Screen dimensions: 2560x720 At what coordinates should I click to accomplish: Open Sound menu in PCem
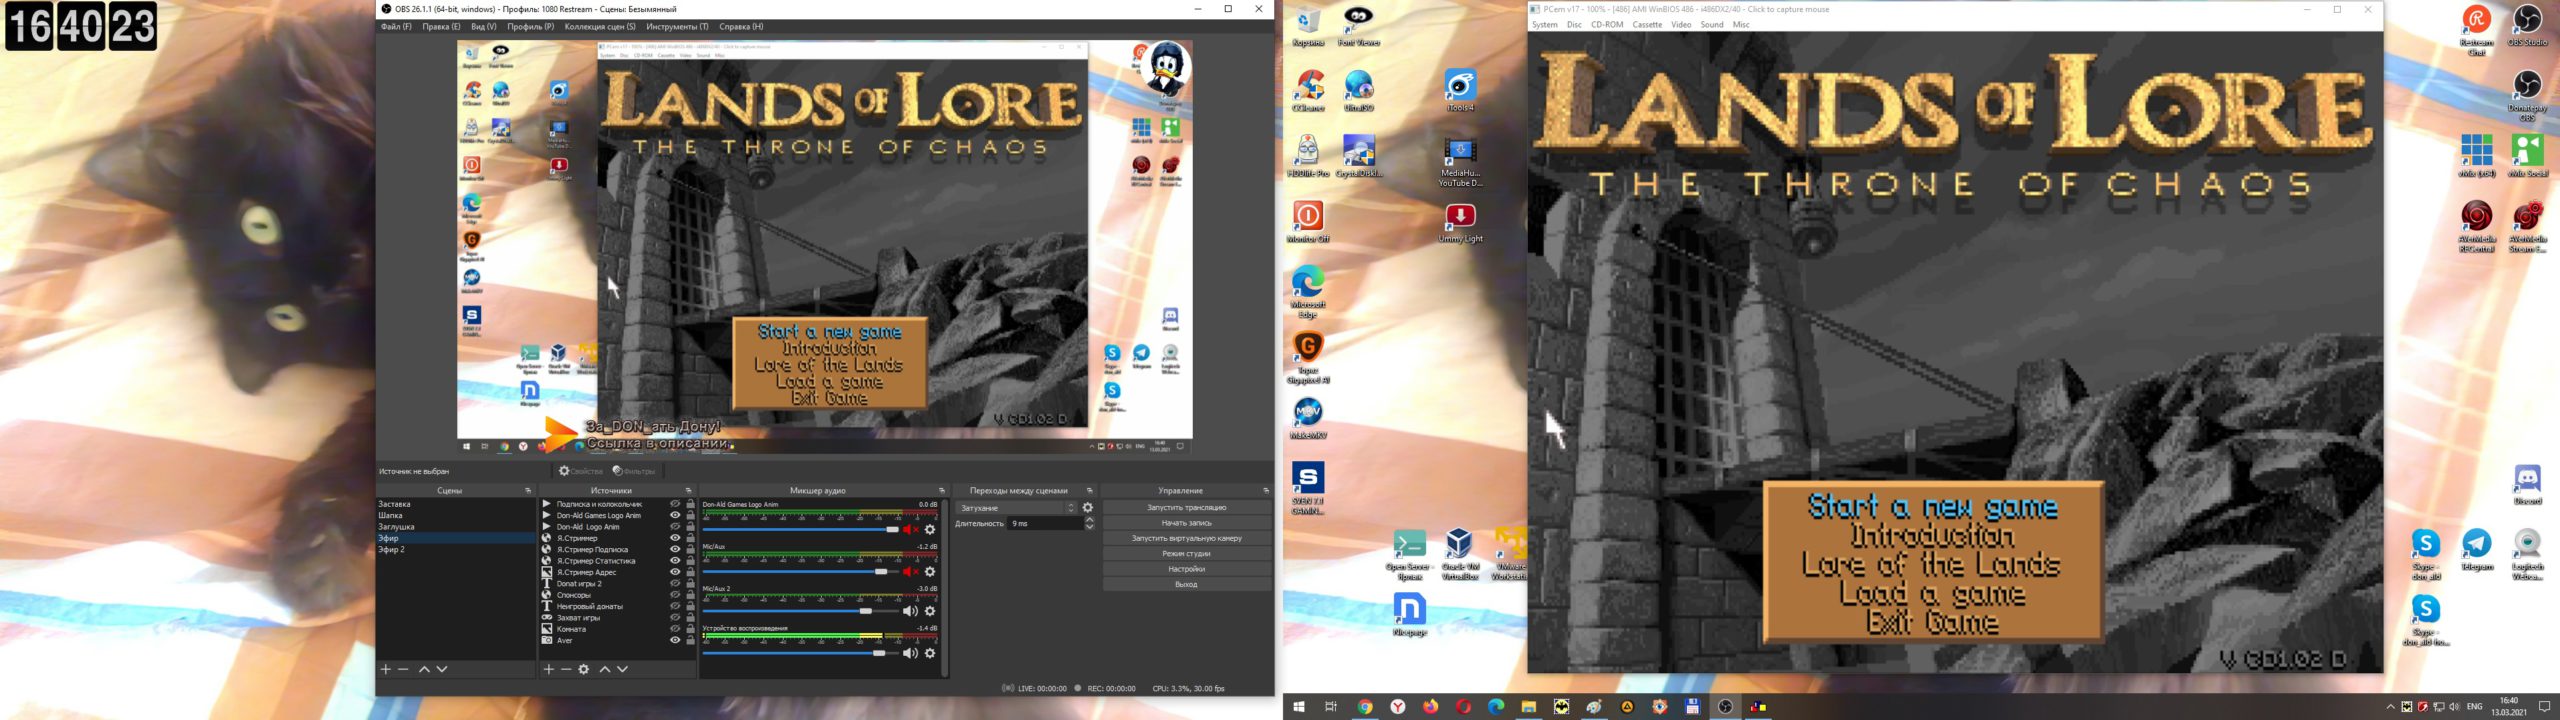(1712, 25)
